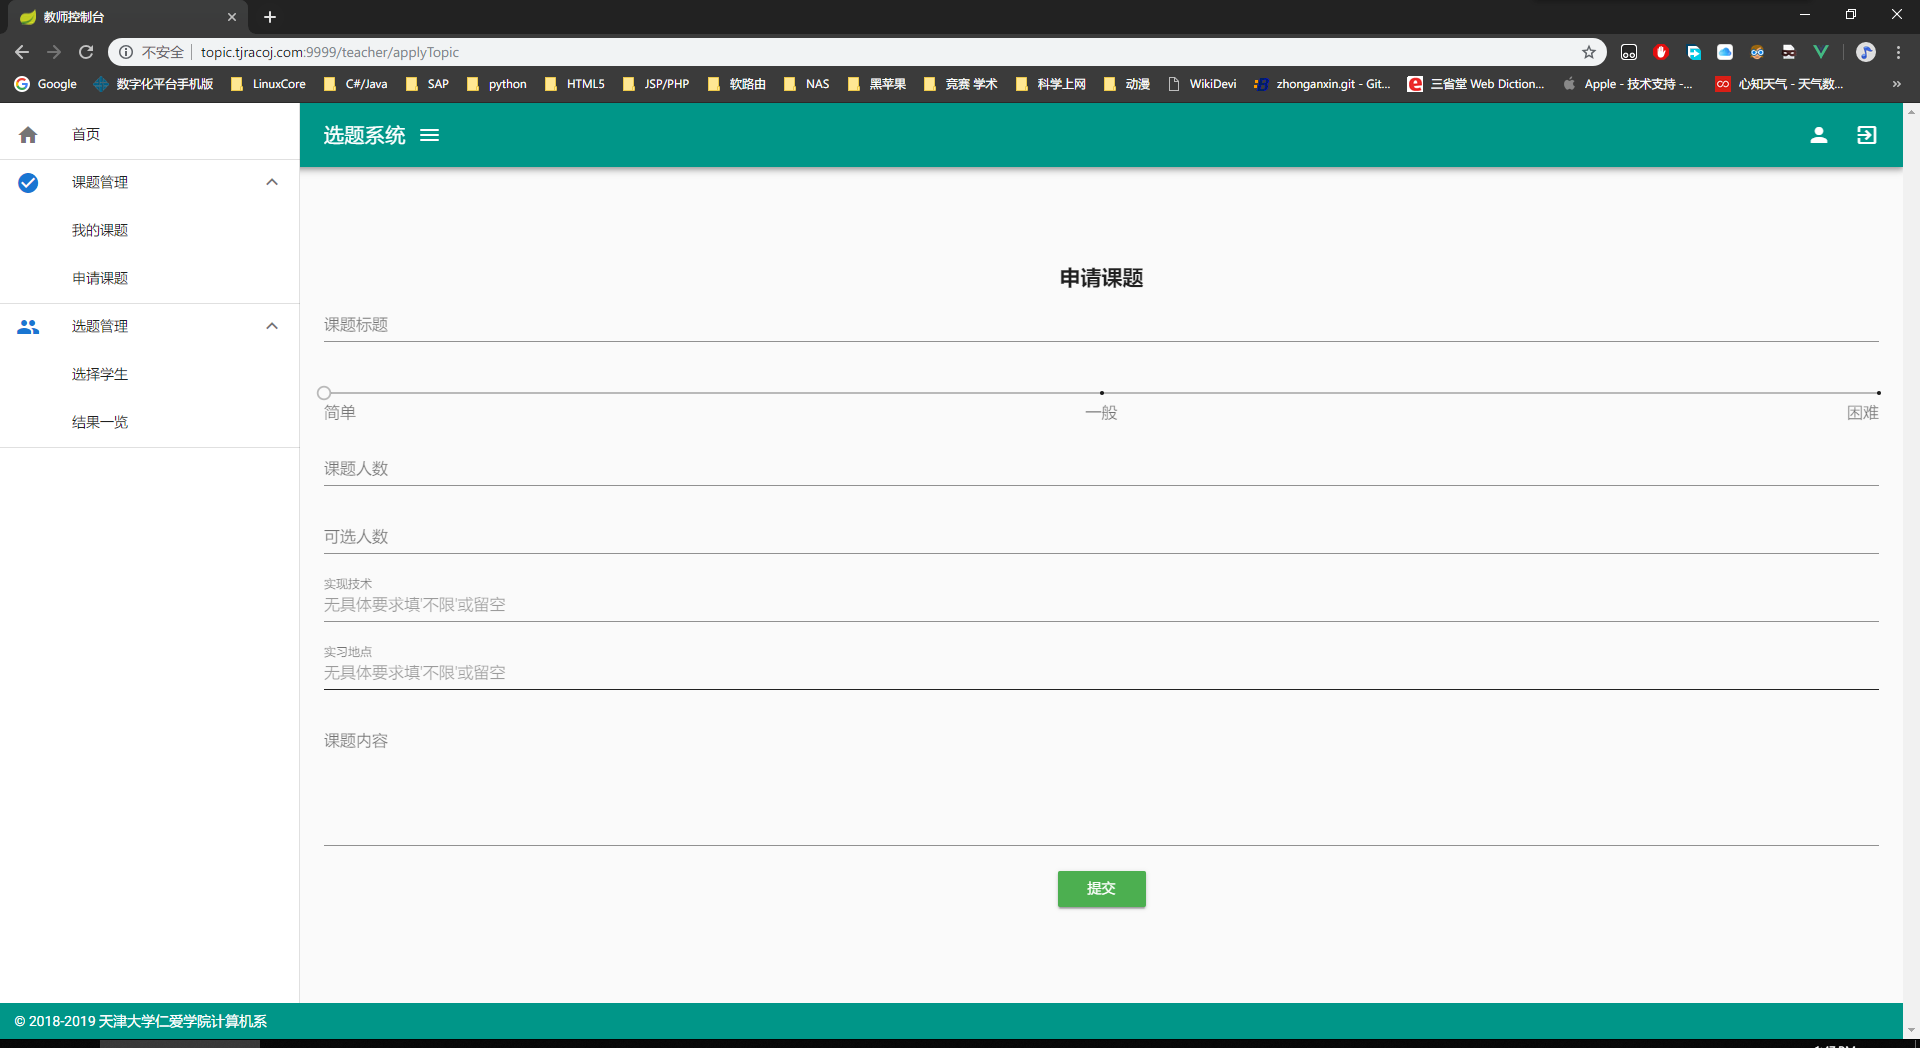This screenshot has width=1920, height=1048.
Task: Open the 动漫 bookmark folder
Action: tap(1126, 84)
